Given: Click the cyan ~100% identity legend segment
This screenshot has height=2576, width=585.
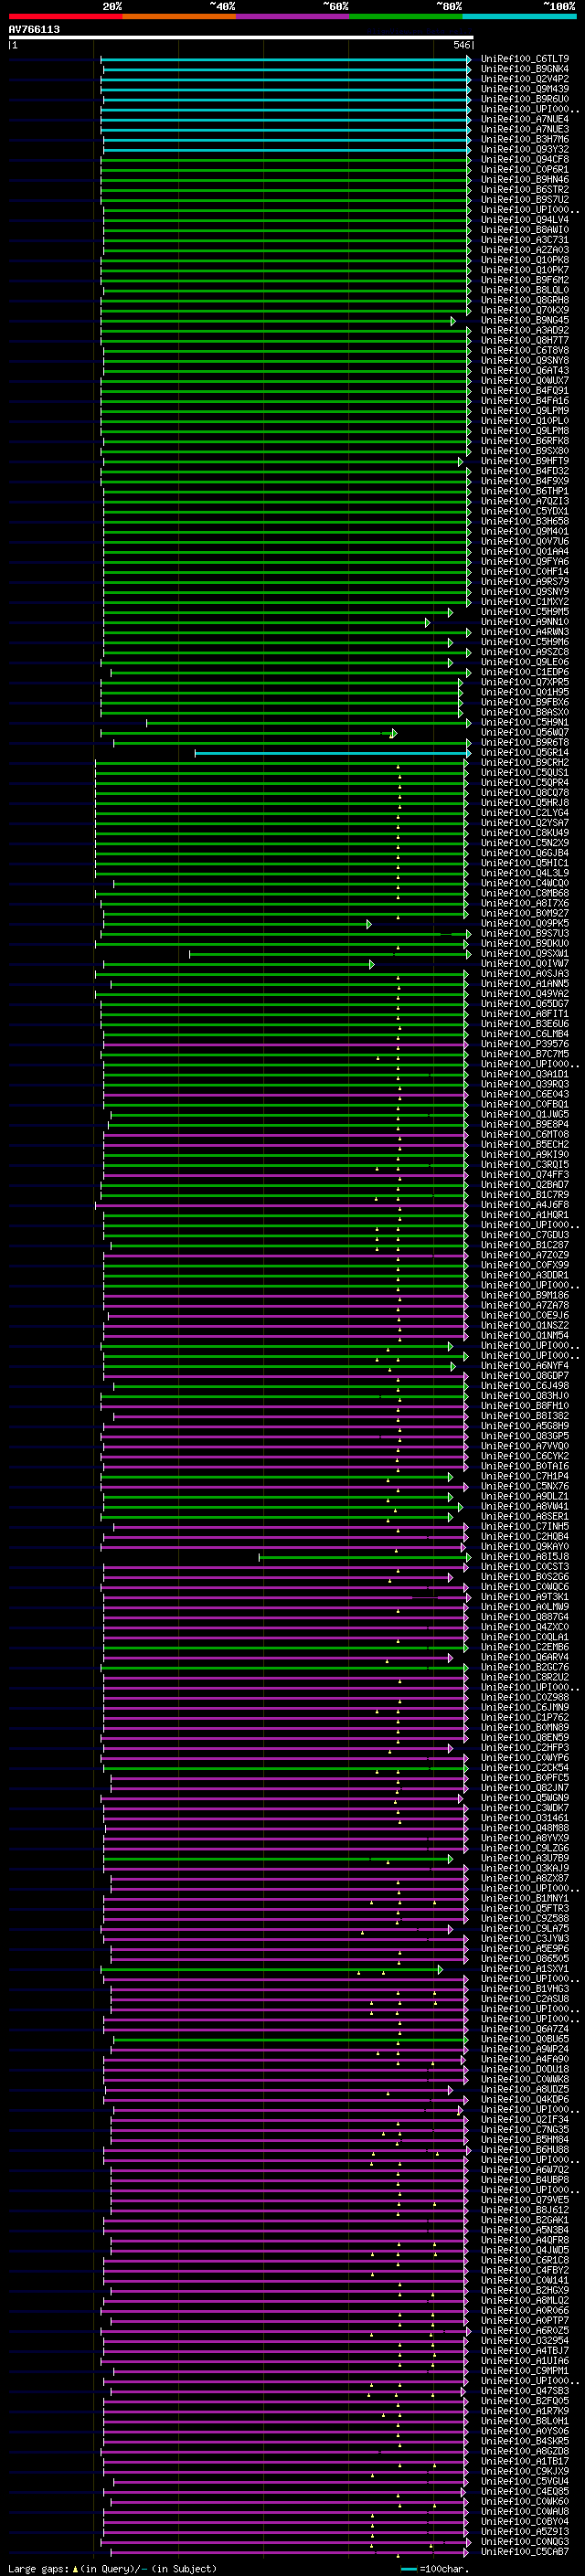Looking at the screenshot, I should (520, 16).
